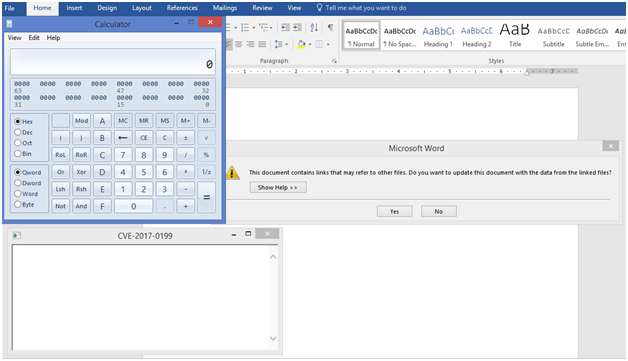Select the Dword radio button

click(x=18, y=183)
